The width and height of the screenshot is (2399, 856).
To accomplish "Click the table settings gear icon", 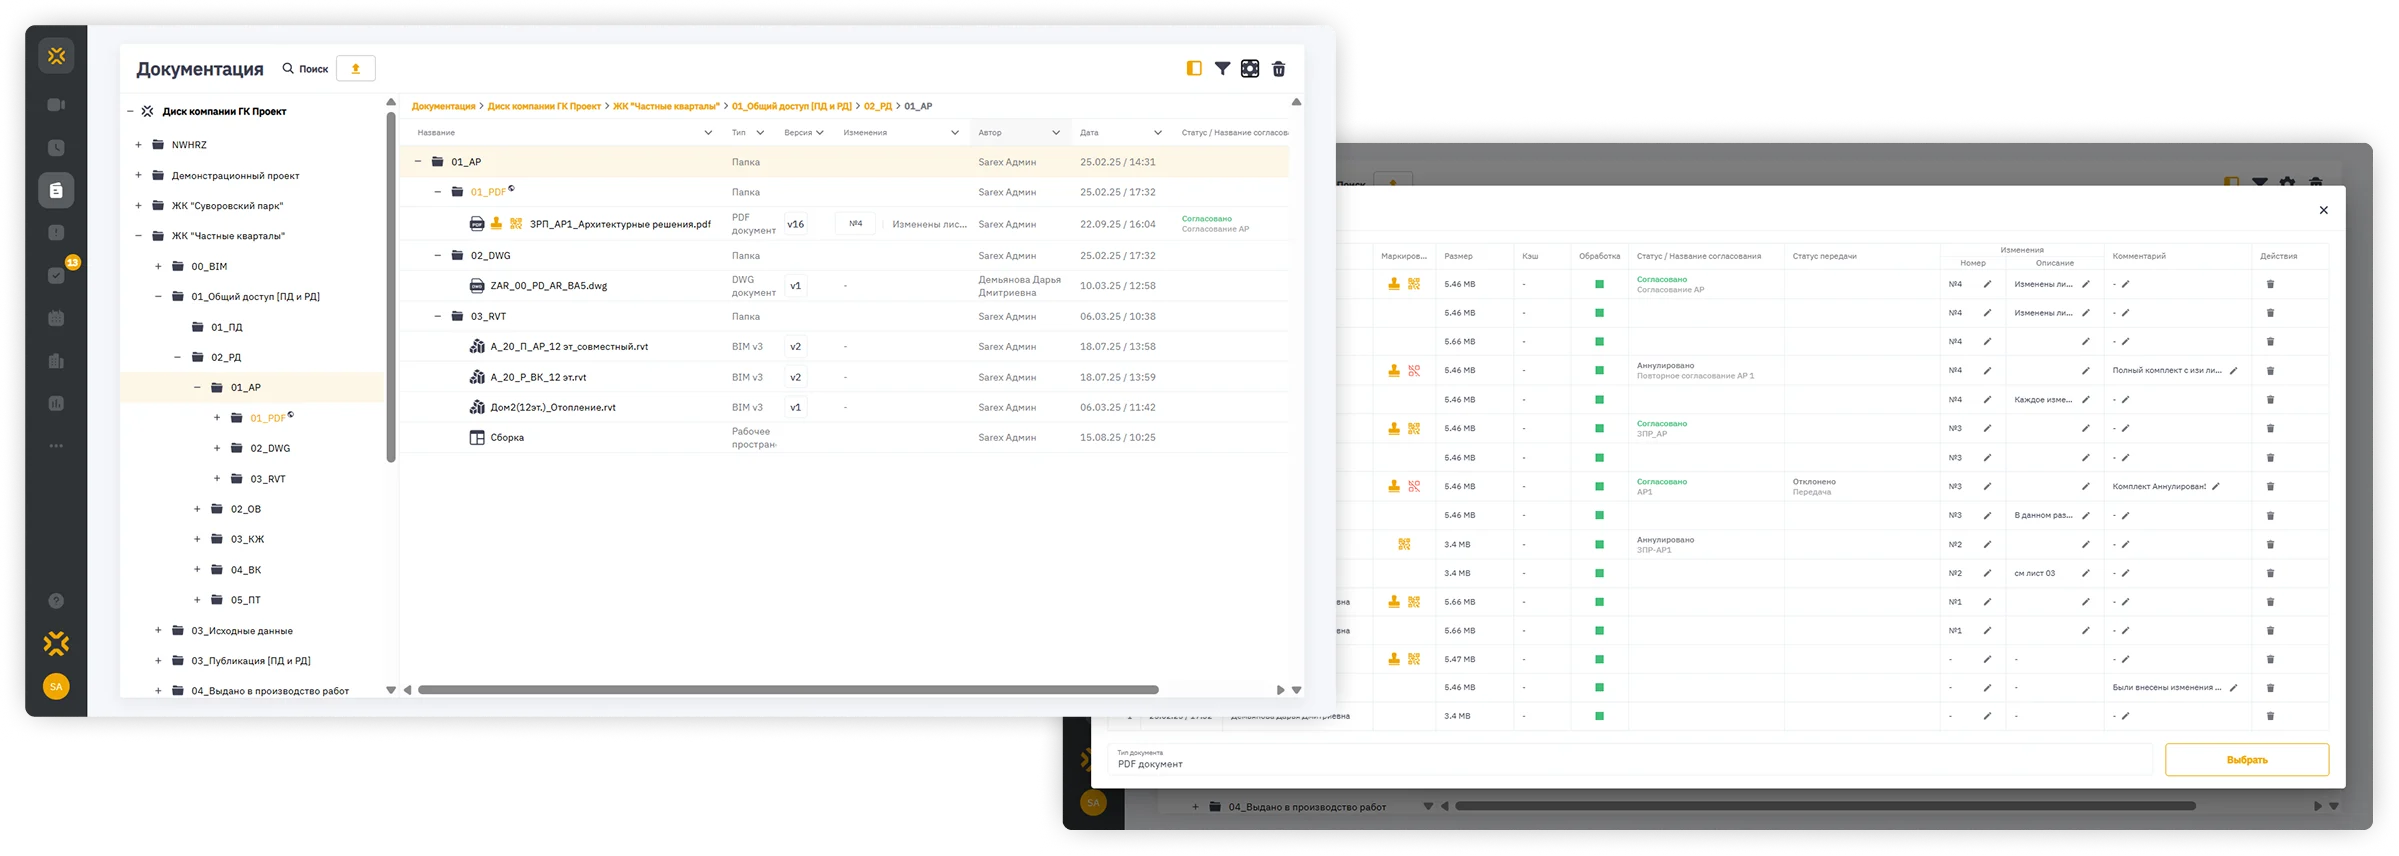I will point(1250,68).
